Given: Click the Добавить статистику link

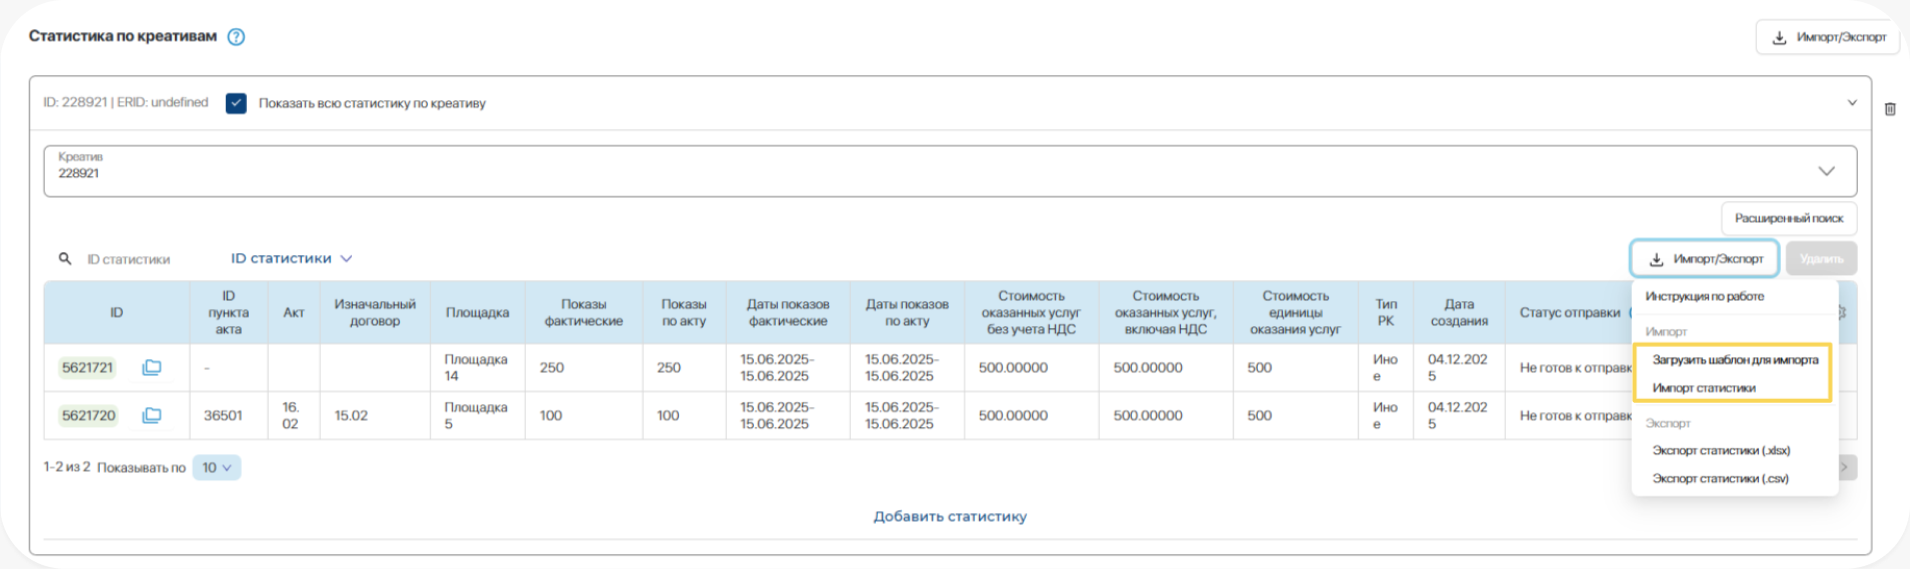Looking at the screenshot, I should (x=949, y=517).
